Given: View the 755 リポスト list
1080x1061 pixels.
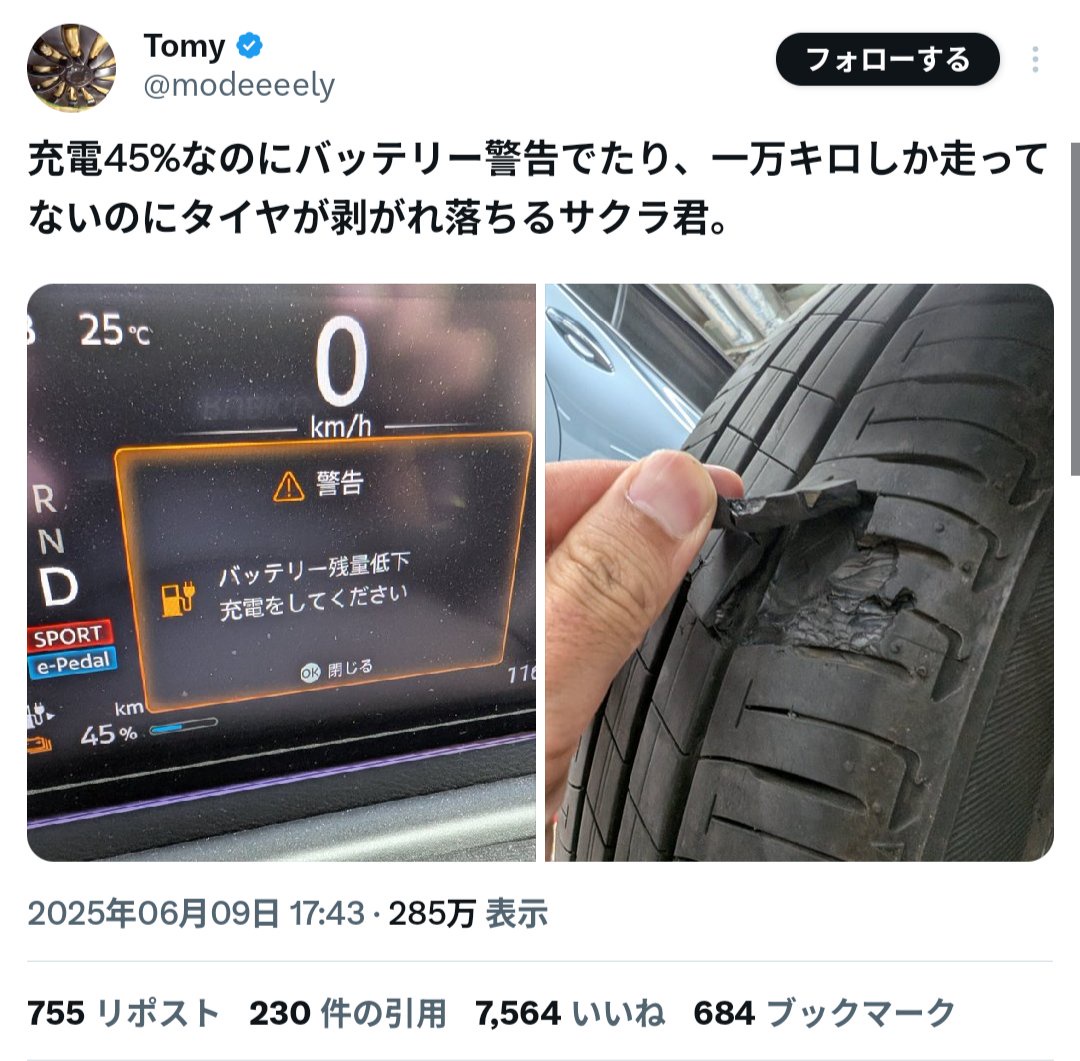Looking at the screenshot, I should [x=124, y=1013].
